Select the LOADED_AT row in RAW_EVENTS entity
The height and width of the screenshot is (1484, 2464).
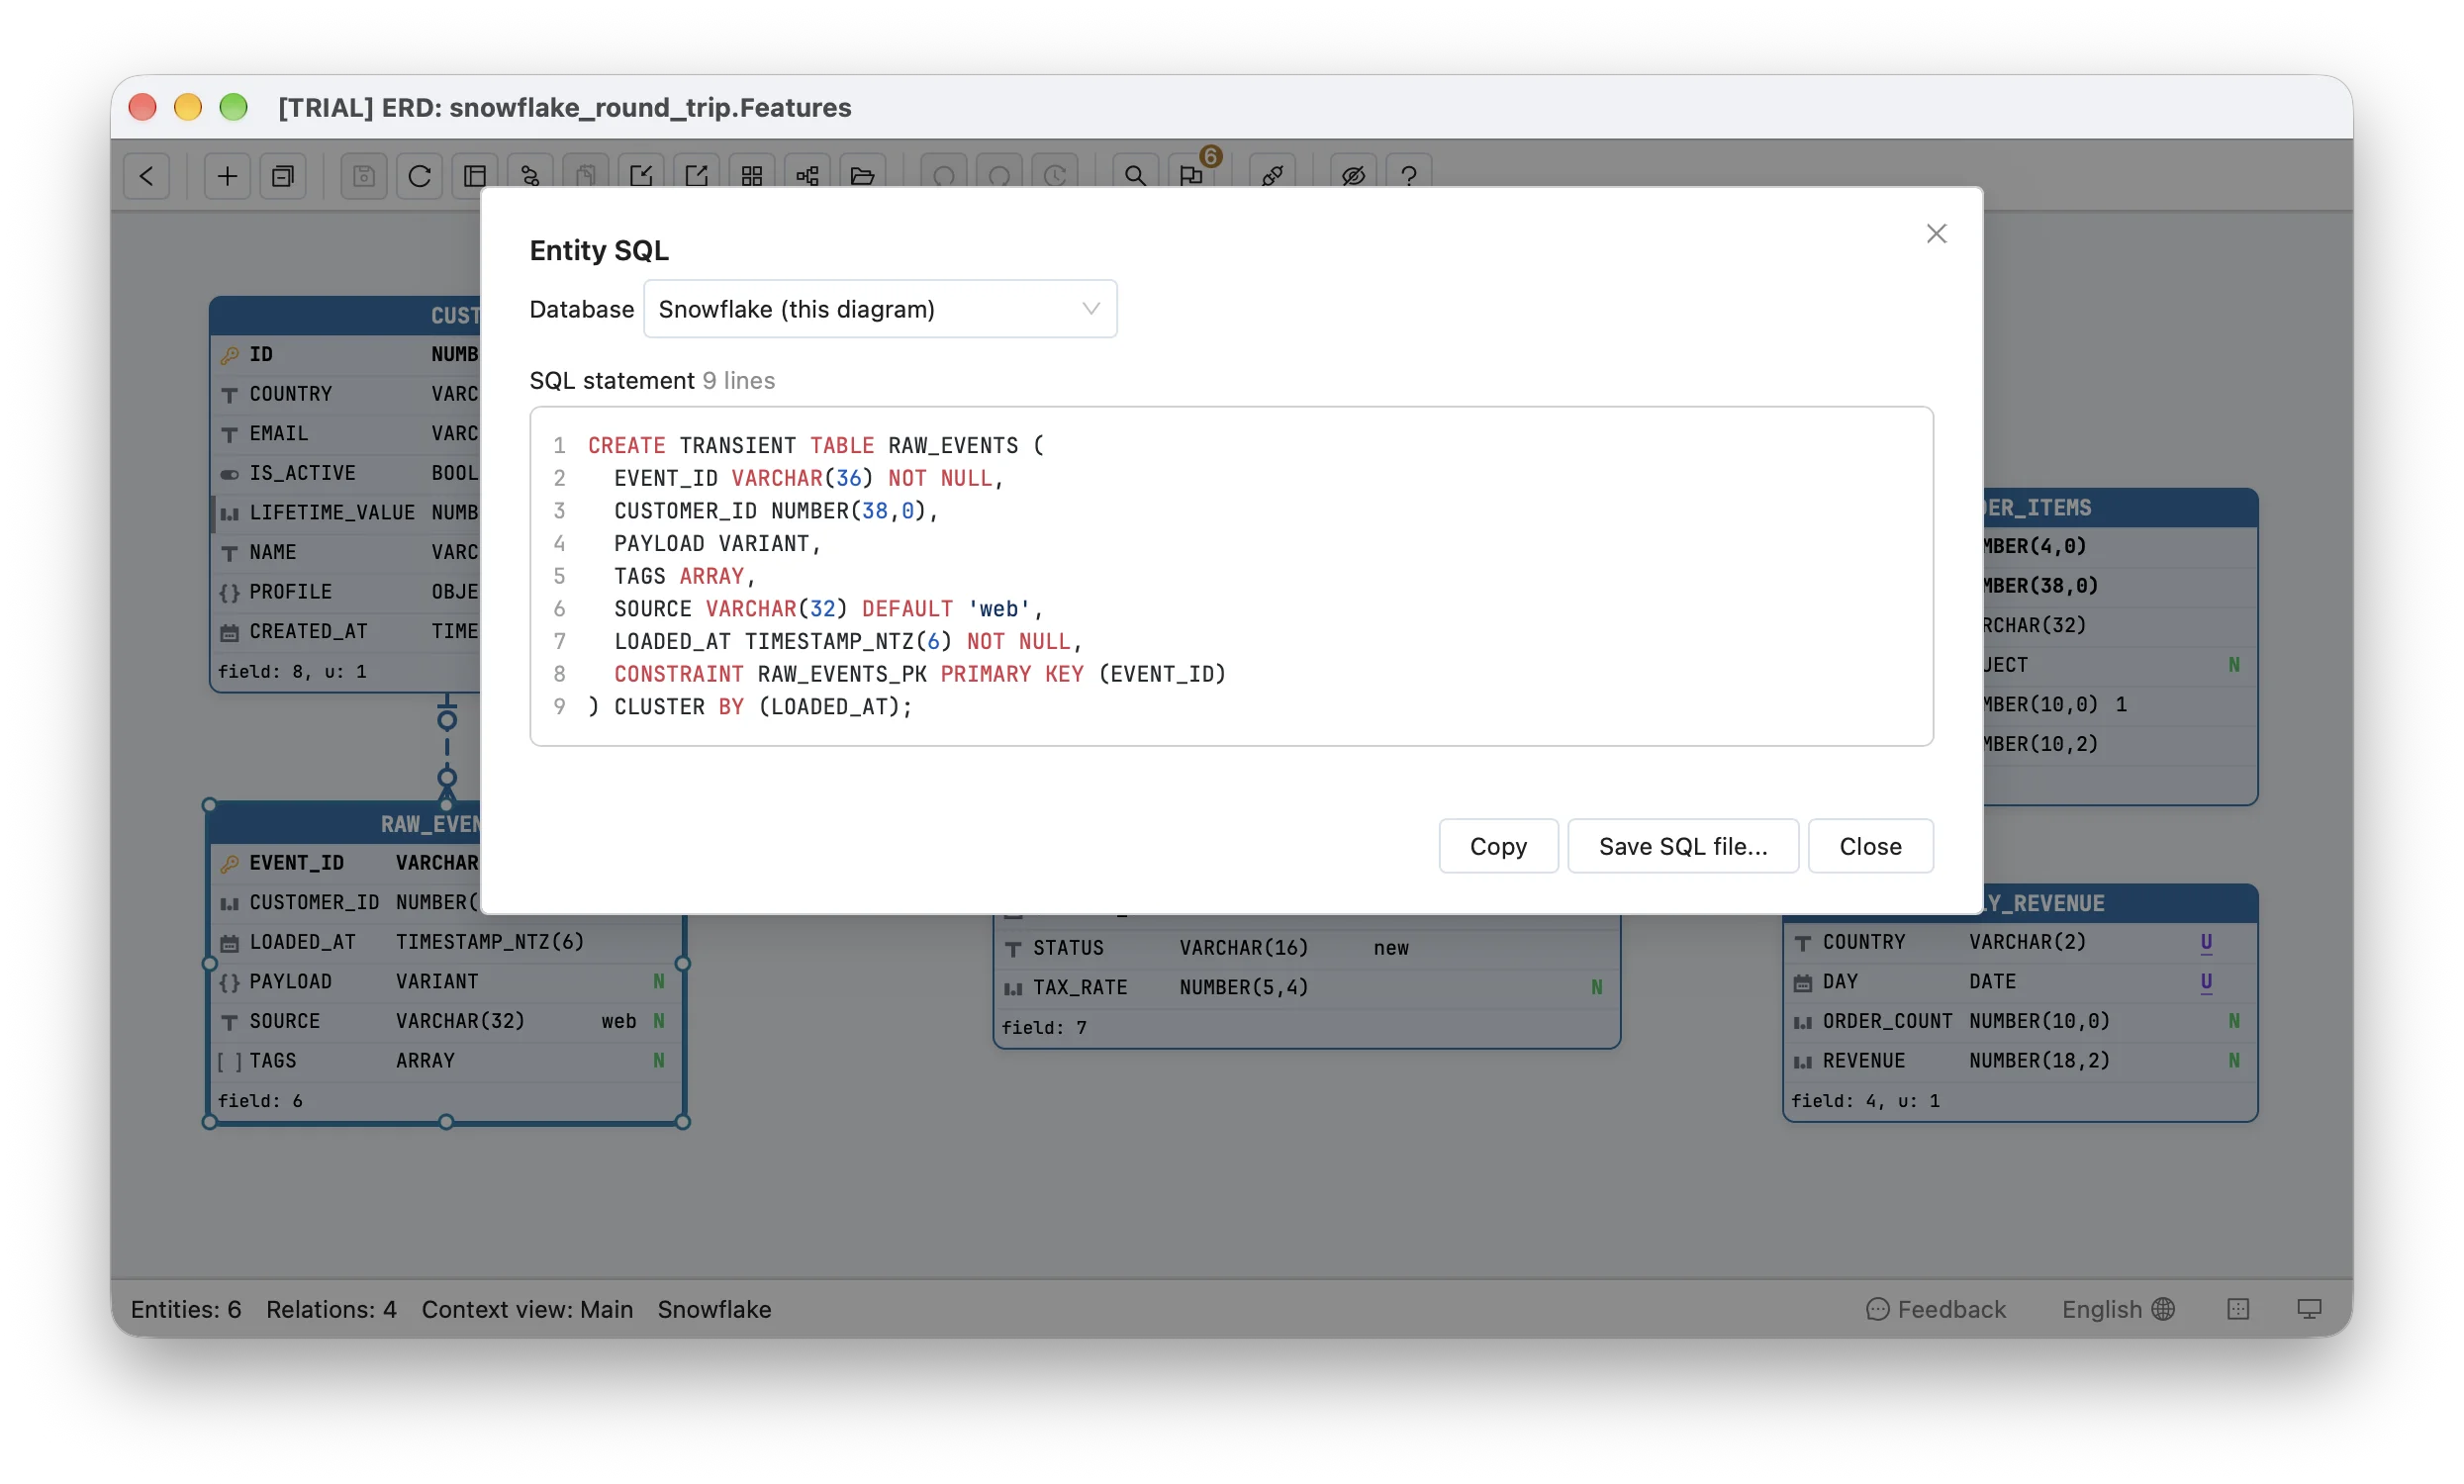(446, 941)
